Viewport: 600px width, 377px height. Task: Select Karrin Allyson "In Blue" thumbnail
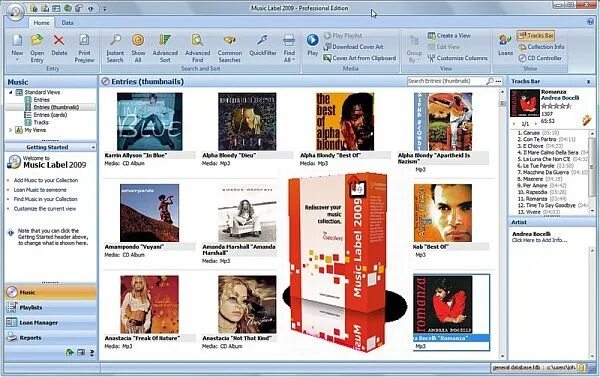pyautogui.click(x=150, y=121)
